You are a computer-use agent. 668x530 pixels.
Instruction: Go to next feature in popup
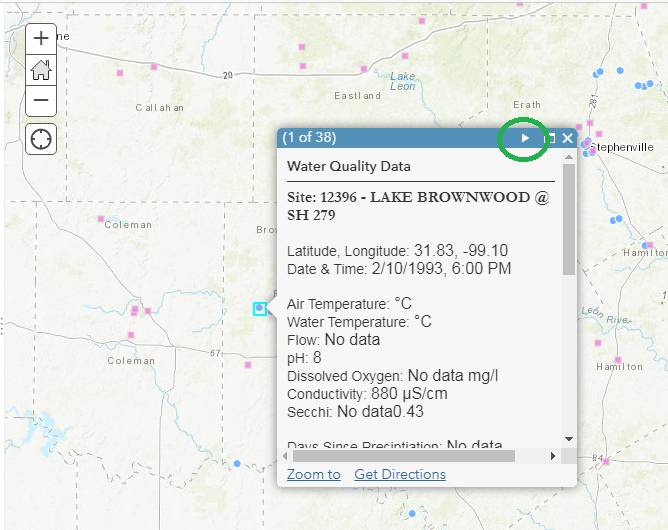click(x=525, y=138)
